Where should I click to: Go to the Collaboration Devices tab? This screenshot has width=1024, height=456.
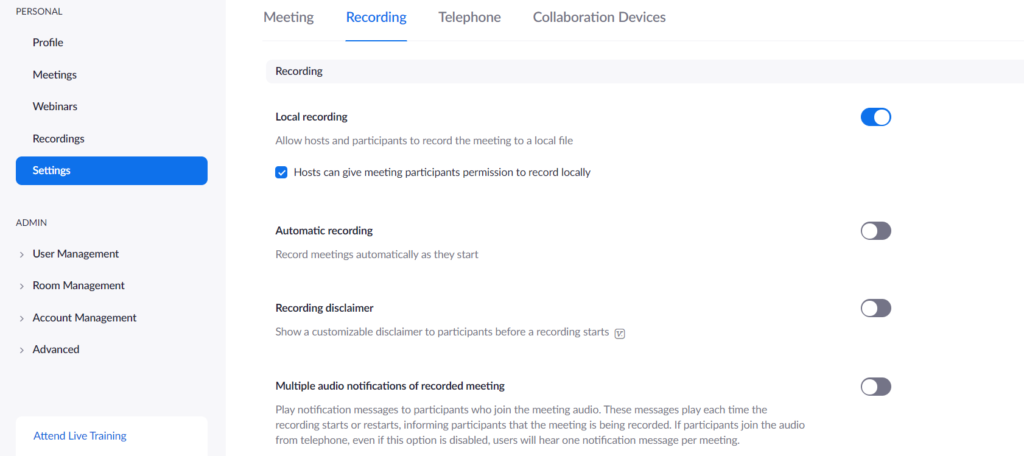600,18
